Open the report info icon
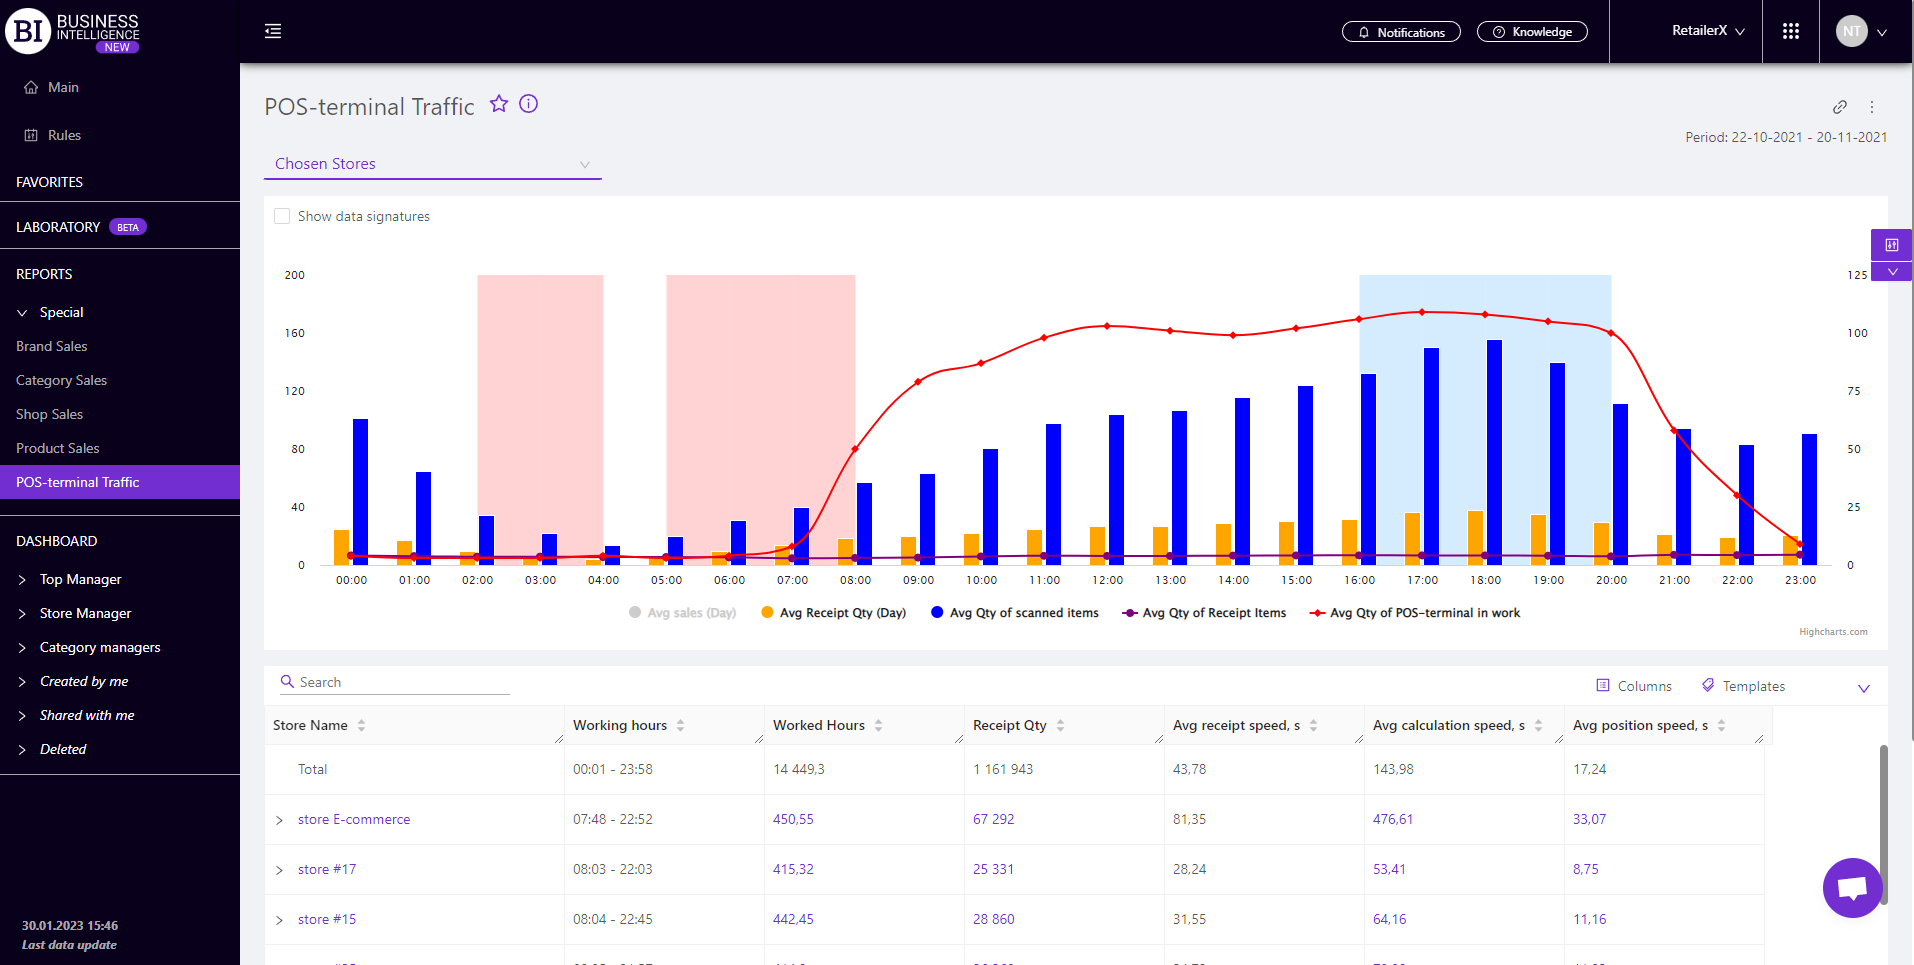Image resolution: width=1914 pixels, height=965 pixels. click(529, 104)
